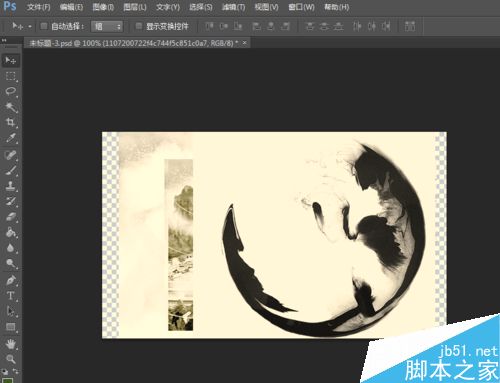The image size is (500, 383).
Task: Select the Healing Brush tool
Action: [x=11, y=155]
